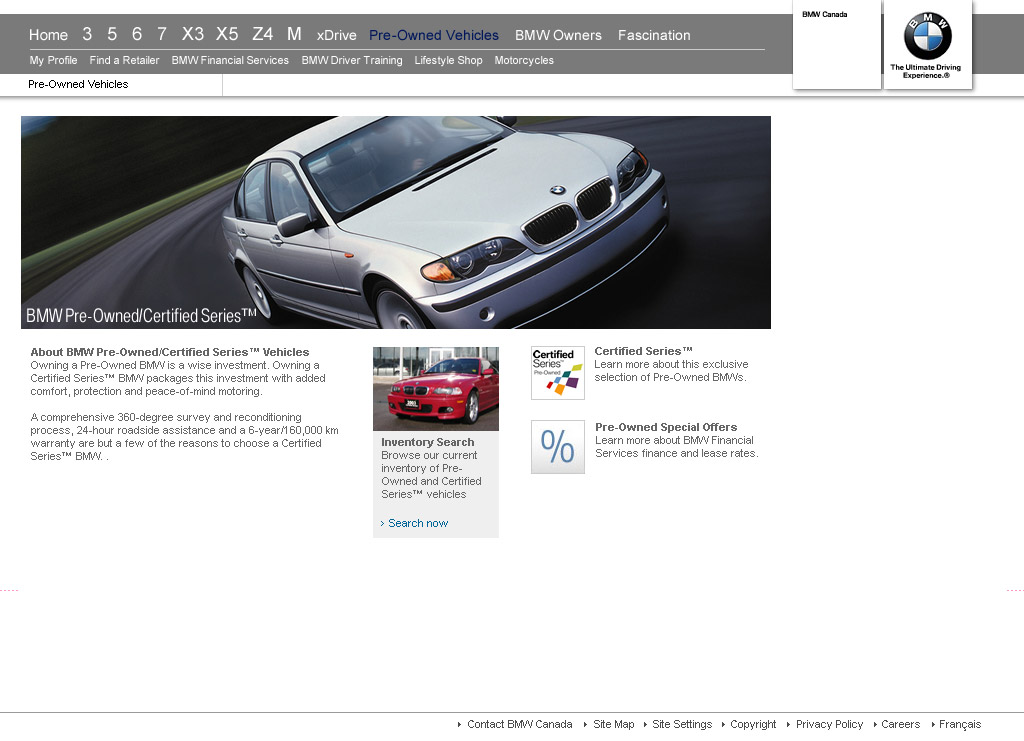
Task: Click the About BMW Pre-Owned/Certified Series heading
Action: tap(170, 352)
